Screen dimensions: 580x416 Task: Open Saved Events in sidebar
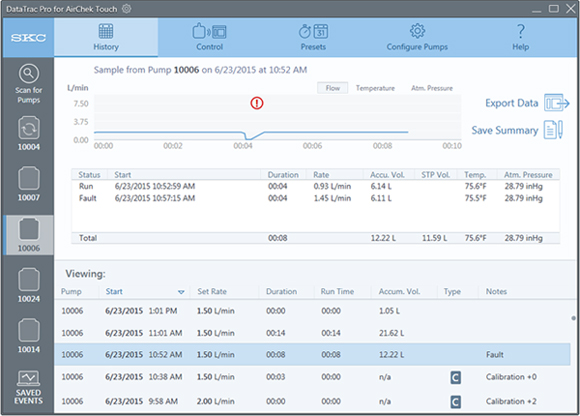click(x=28, y=387)
